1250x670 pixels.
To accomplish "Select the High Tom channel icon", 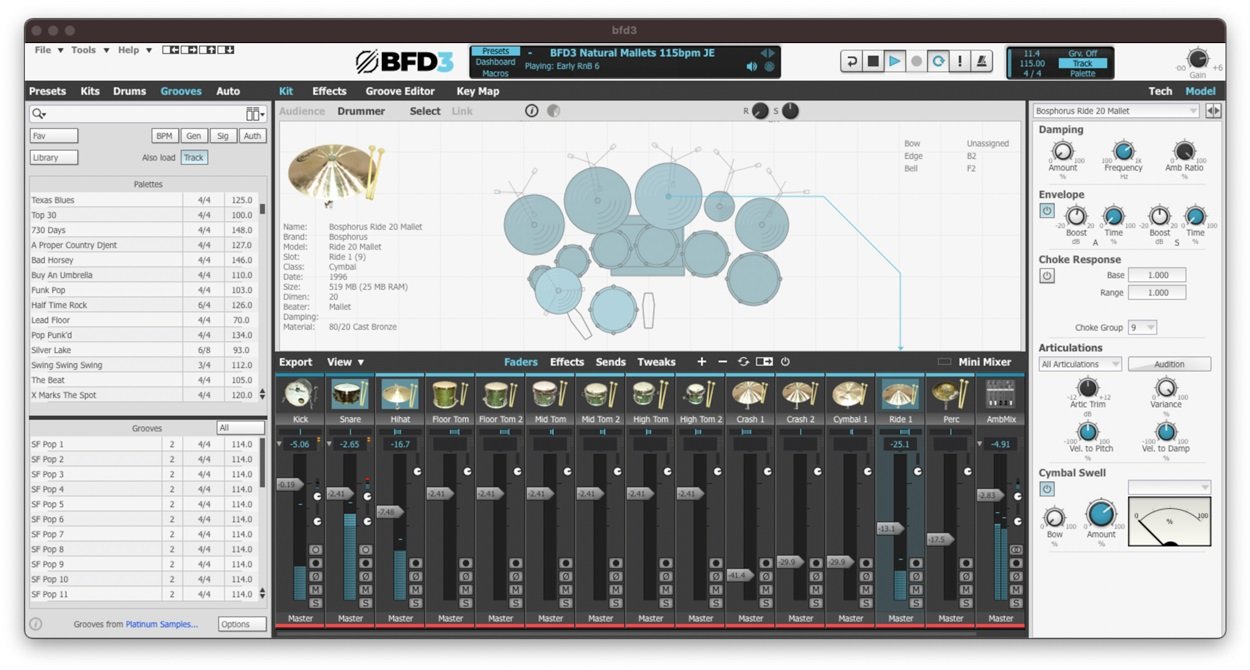I will (x=650, y=394).
